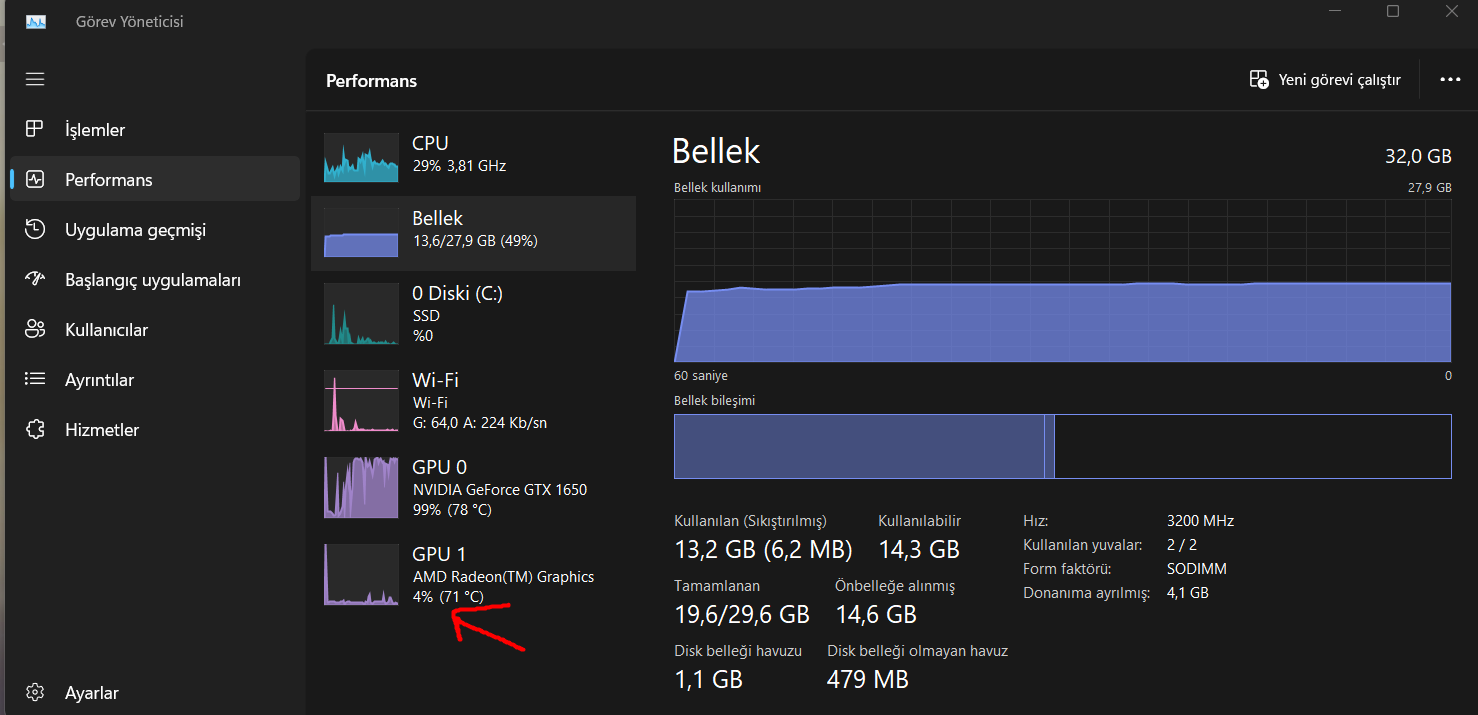
Task: Click the Performans heartbeat icon in sidebar
Action: click(35, 180)
